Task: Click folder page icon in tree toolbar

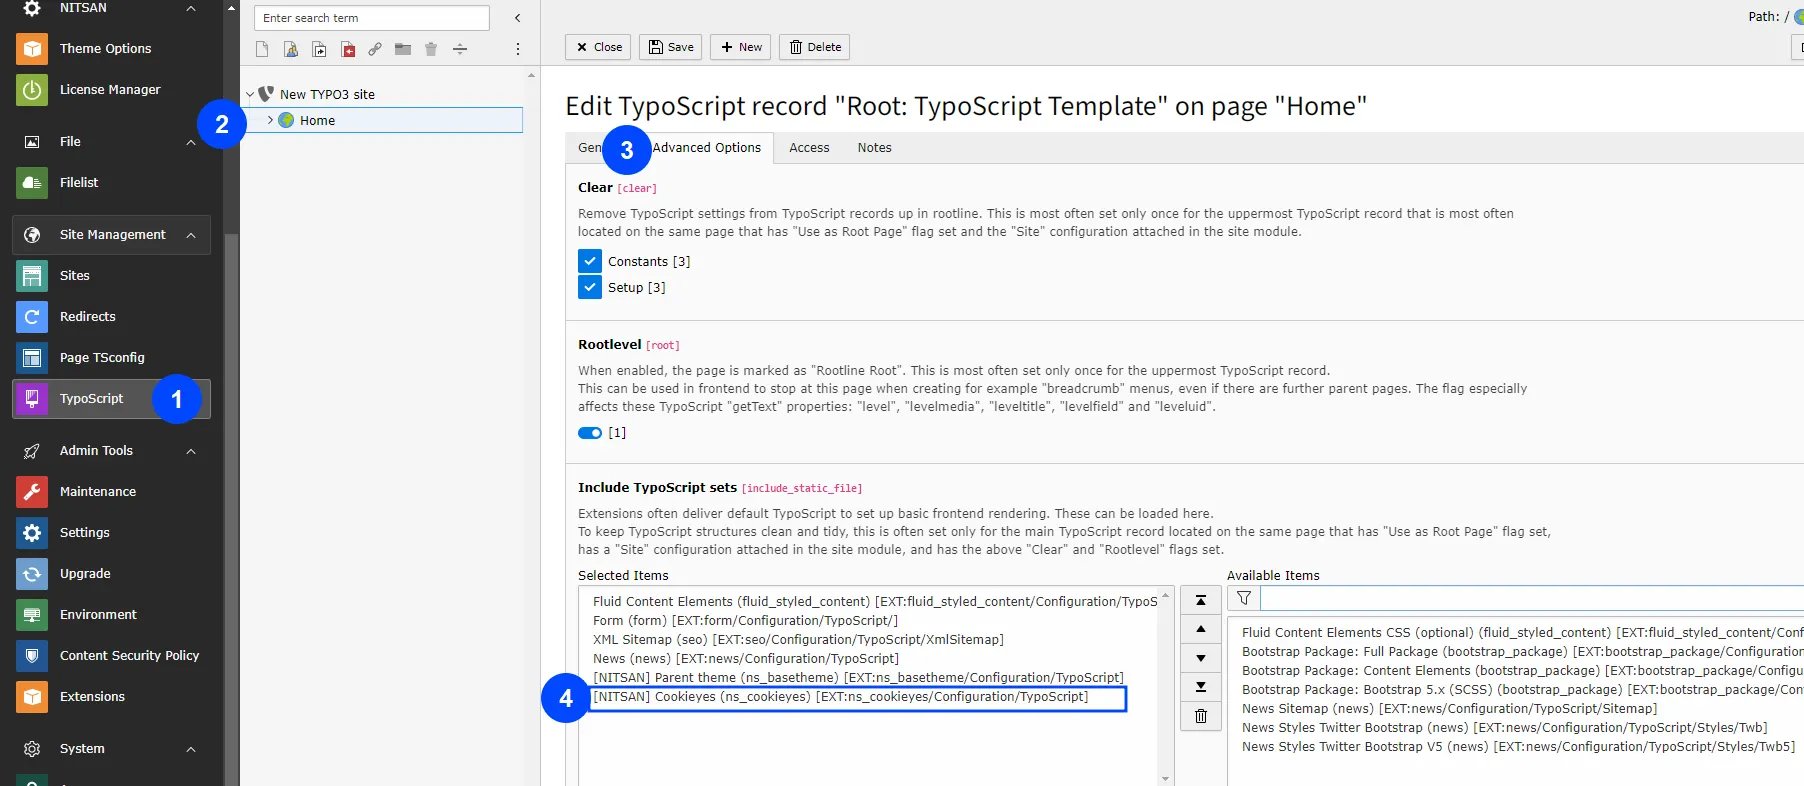Action: (403, 49)
